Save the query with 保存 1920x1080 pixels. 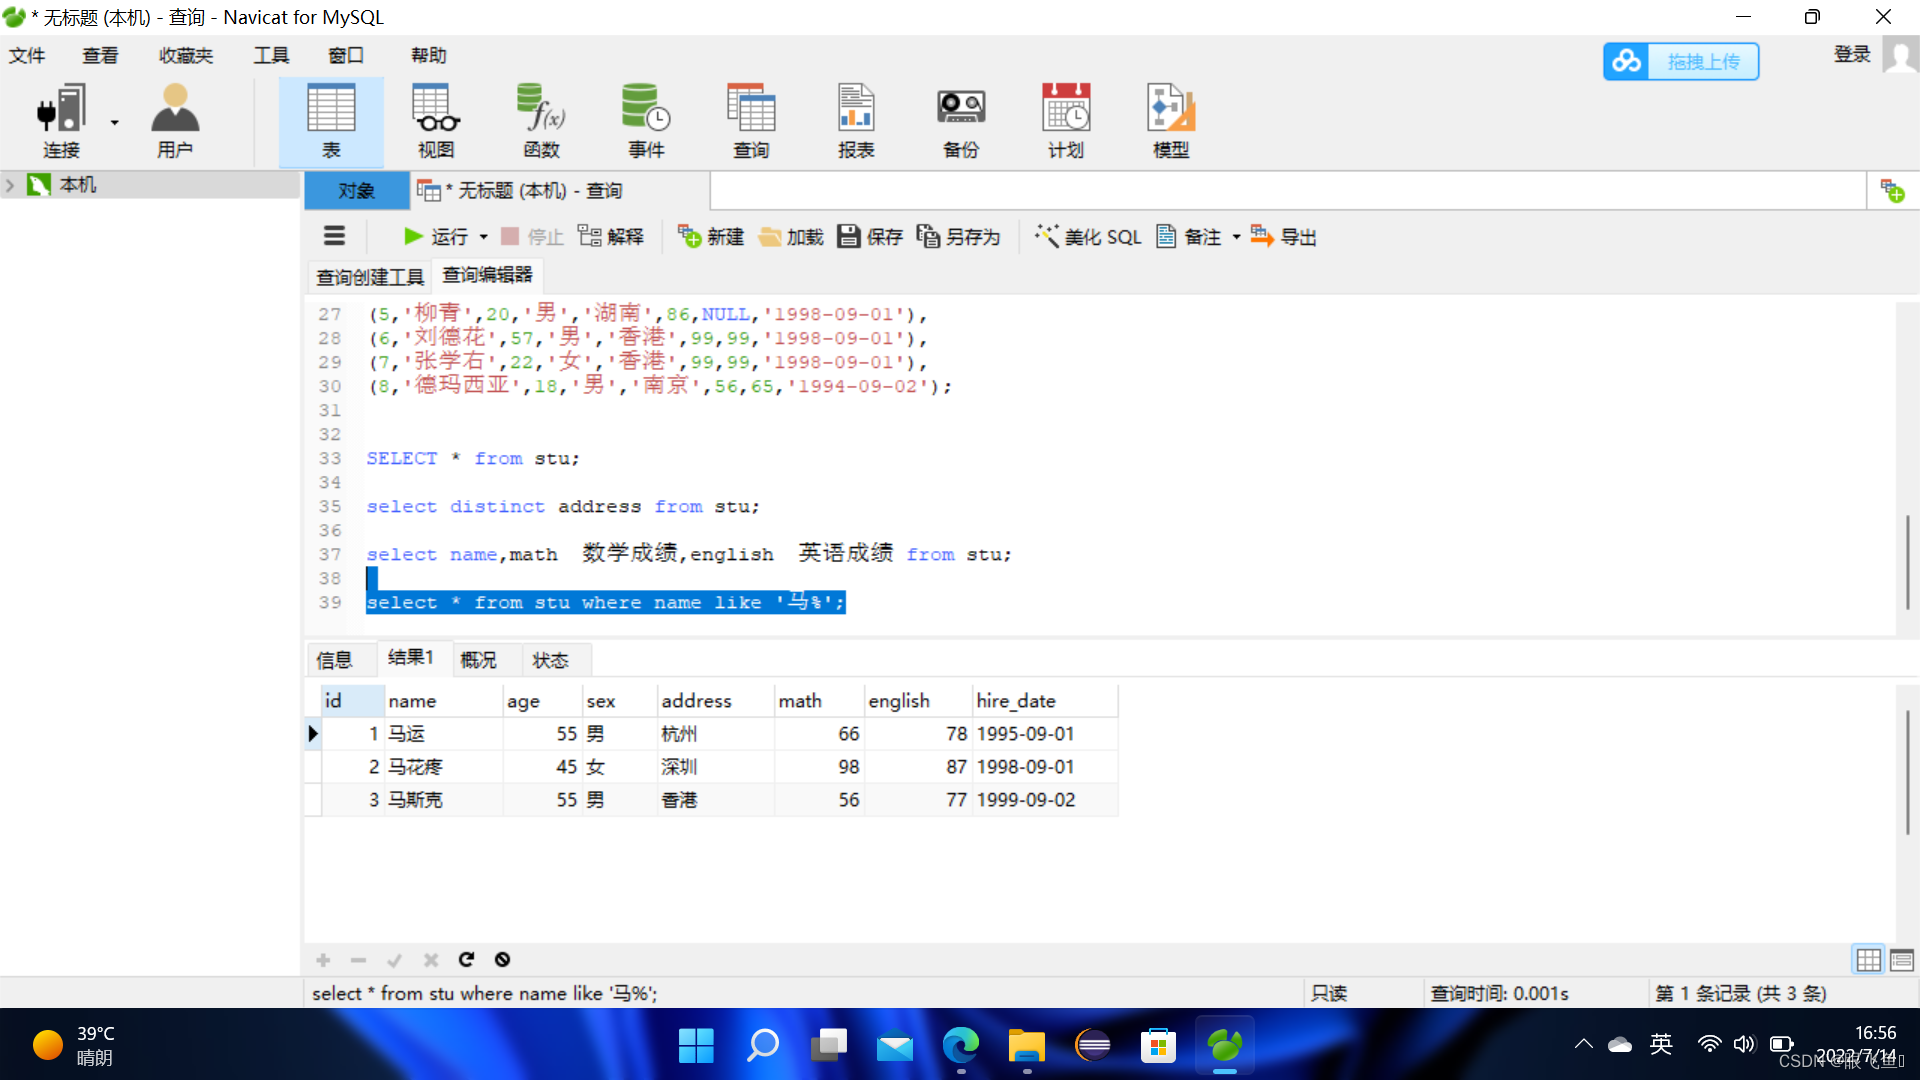[x=870, y=236]
